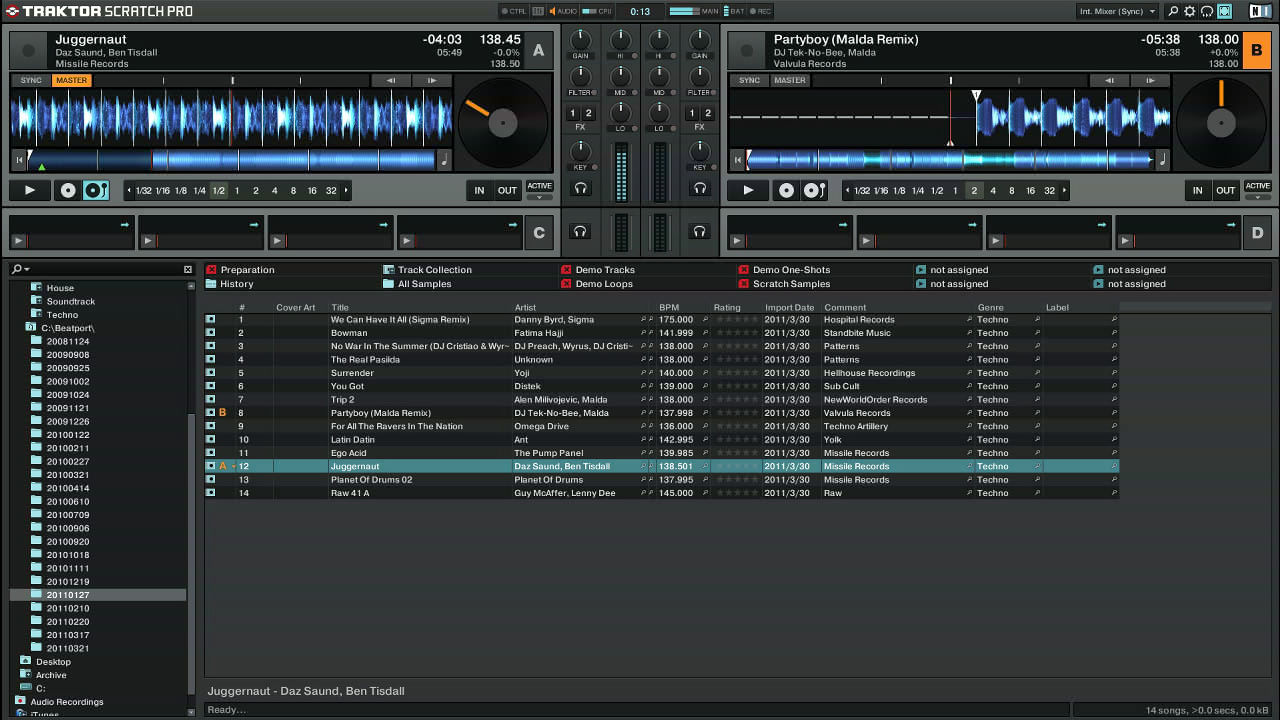Viewport: 1280px width, 720px height.
Task: Click the tick metronome note icon on Deck B
Action: click(1163, 159)
